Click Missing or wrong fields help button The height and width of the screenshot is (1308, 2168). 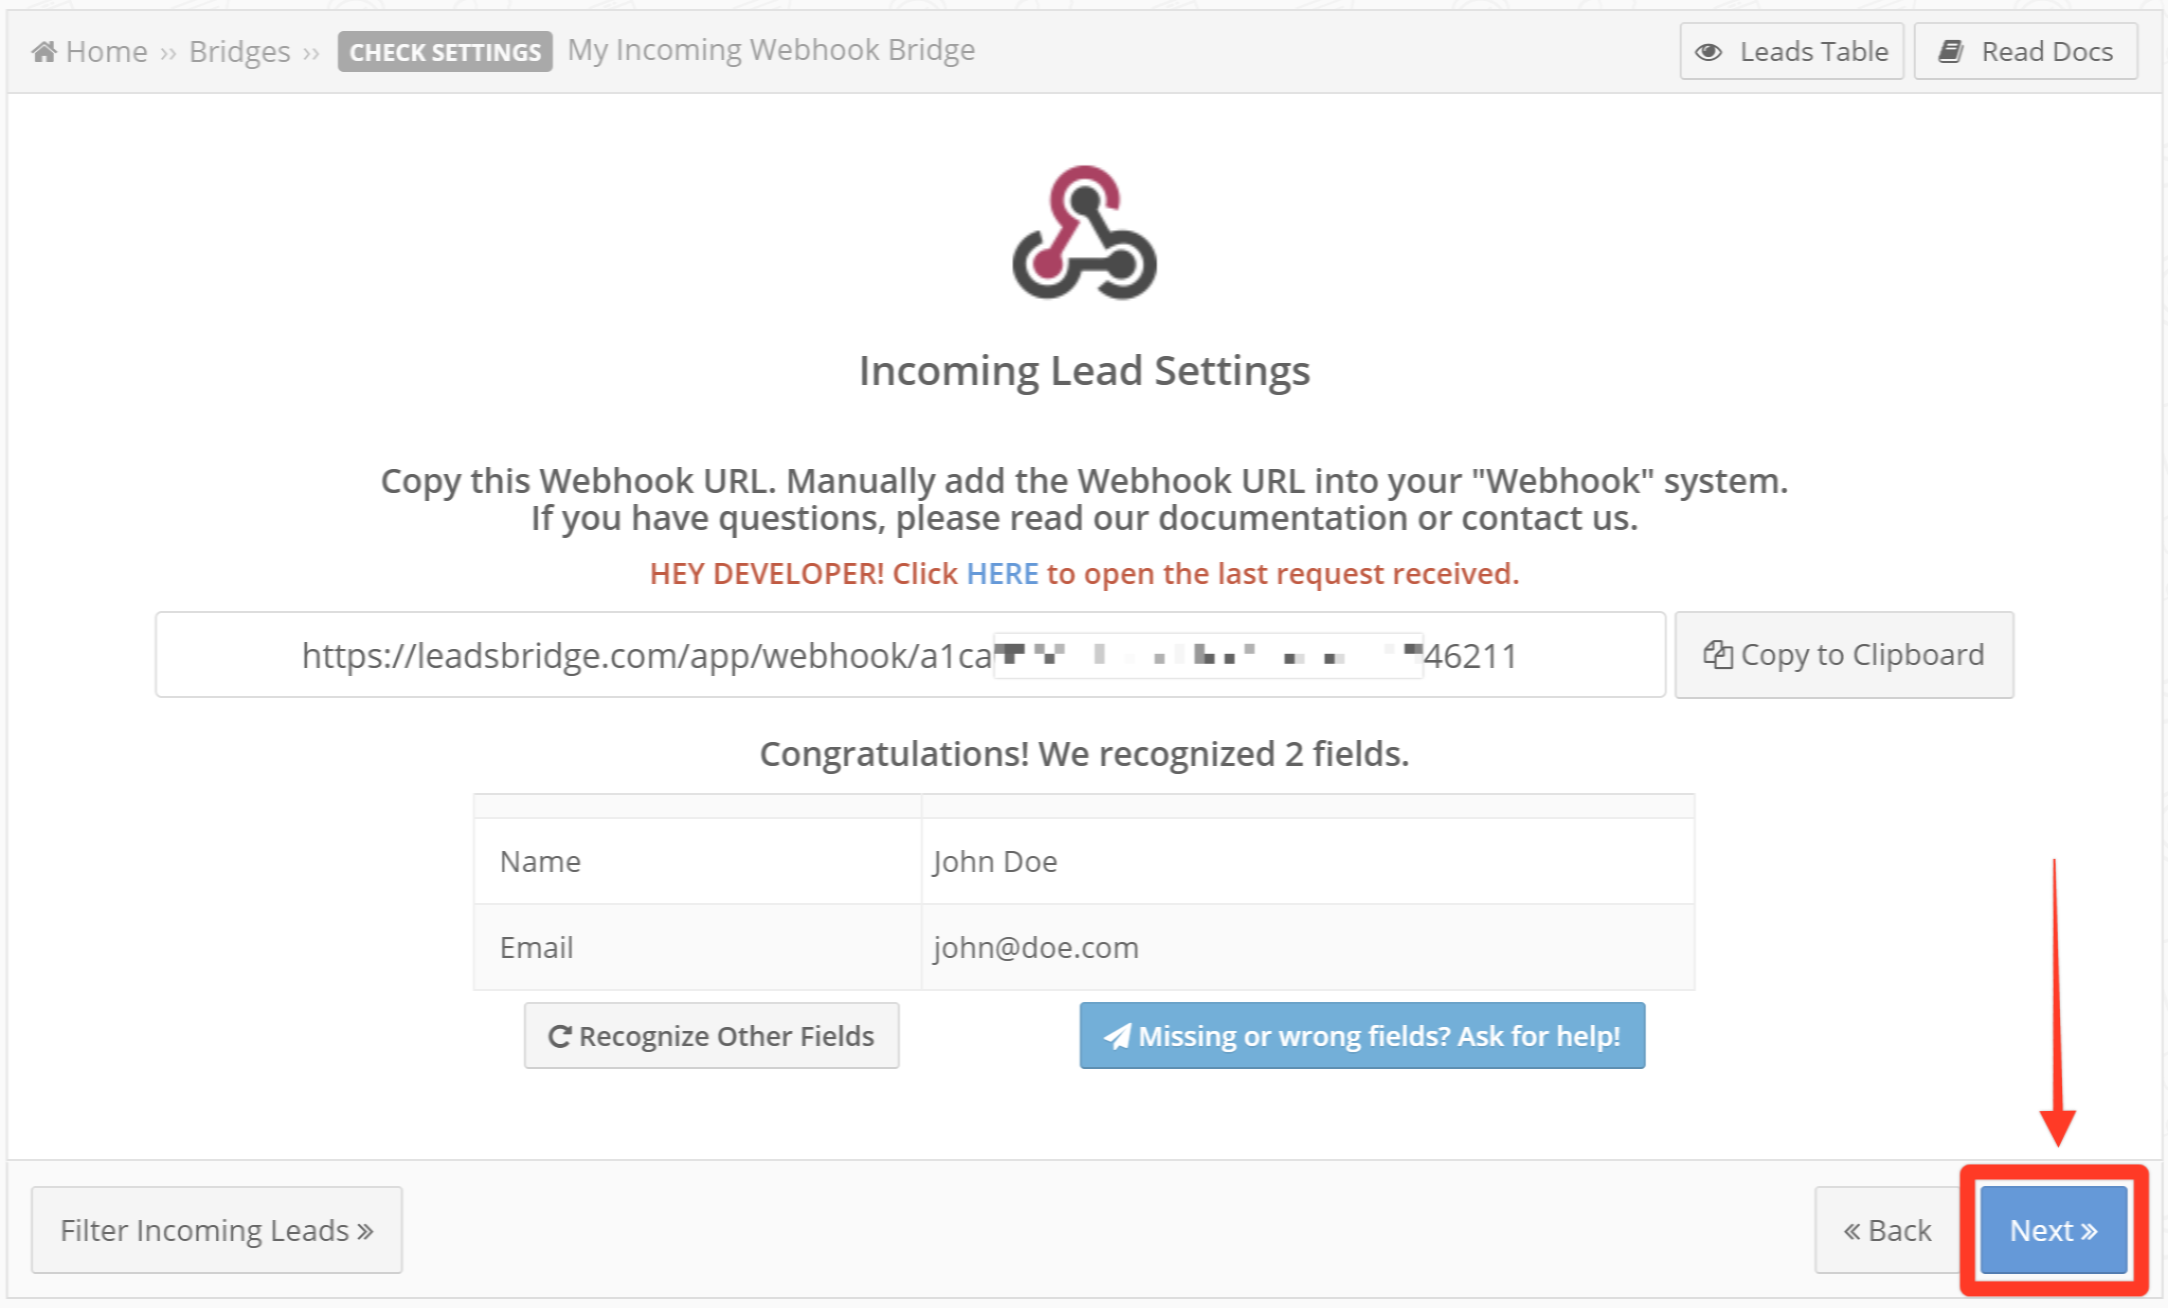1362,1036
